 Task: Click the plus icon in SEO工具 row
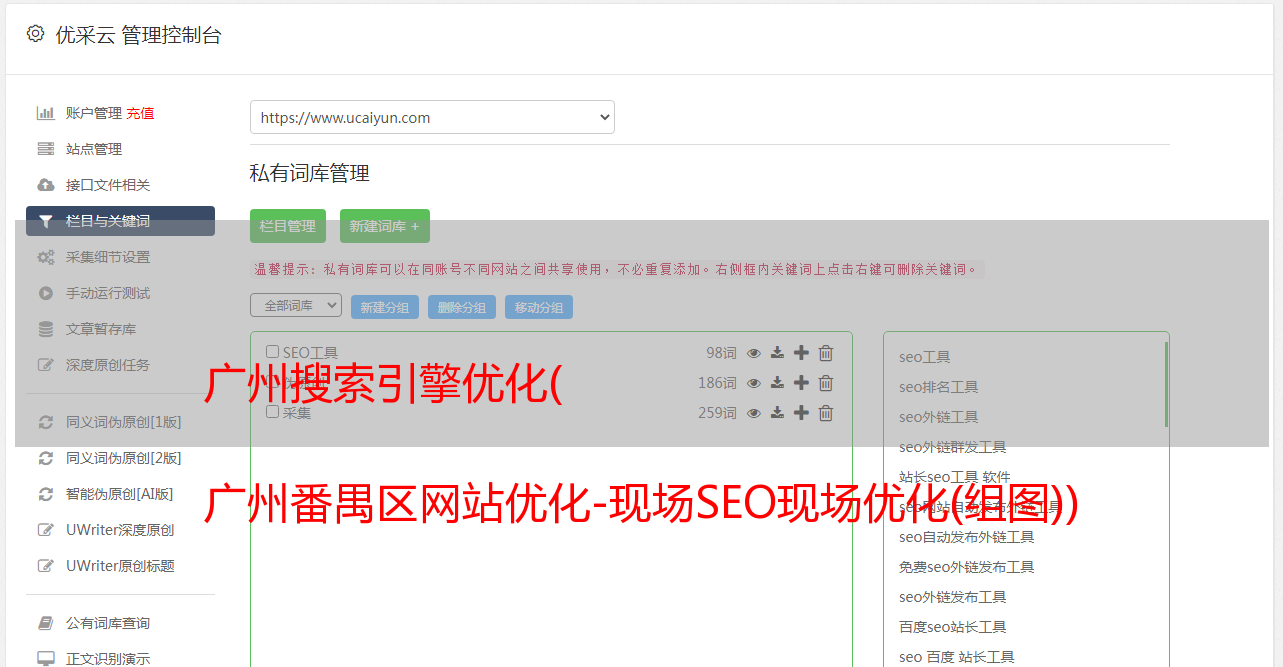(801, 353)
